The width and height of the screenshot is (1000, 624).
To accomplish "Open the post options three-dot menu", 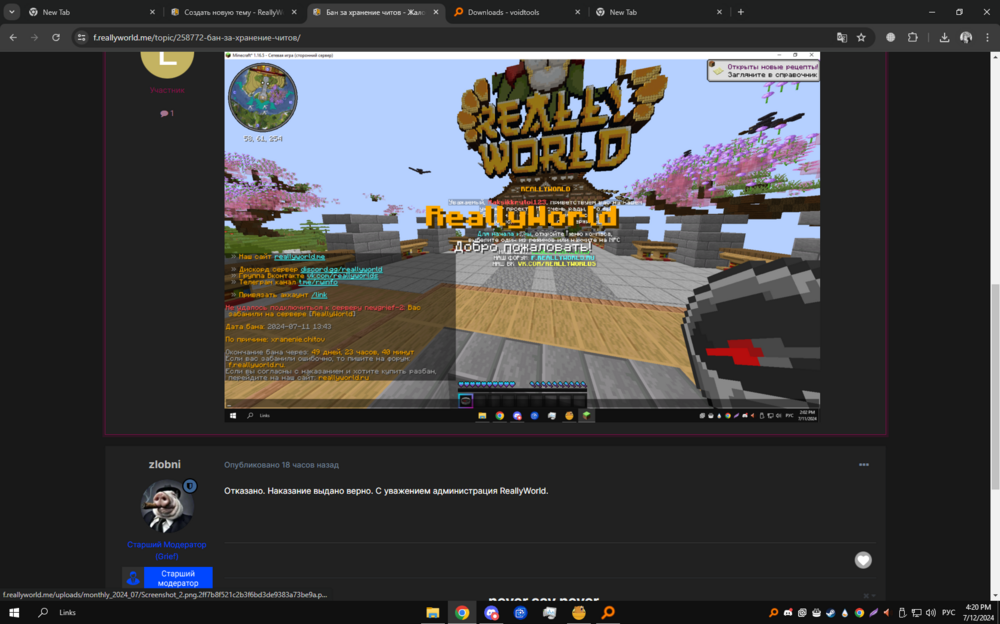I will pos(864,464).
